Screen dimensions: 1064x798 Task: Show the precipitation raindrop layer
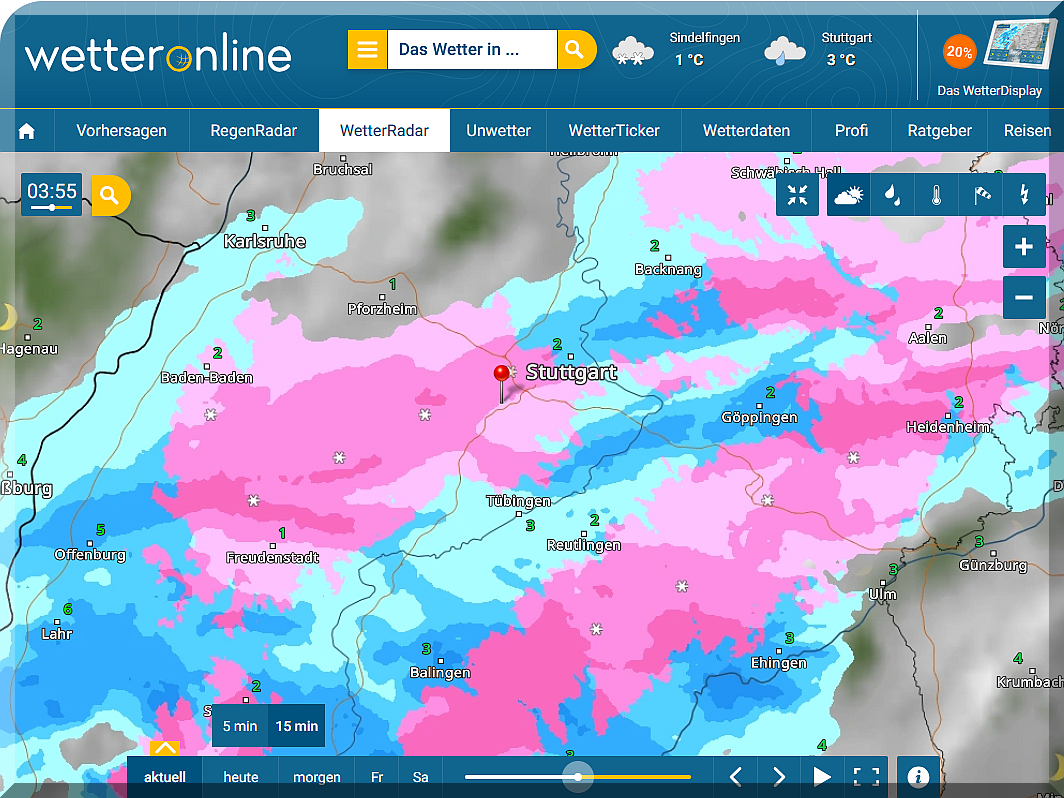pyautogui.click(x=890, y=195)
